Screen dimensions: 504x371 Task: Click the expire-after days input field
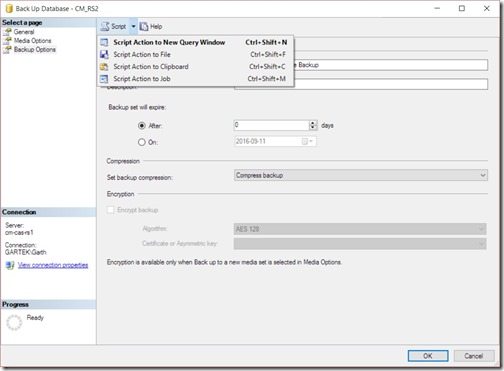coord(272,125)
